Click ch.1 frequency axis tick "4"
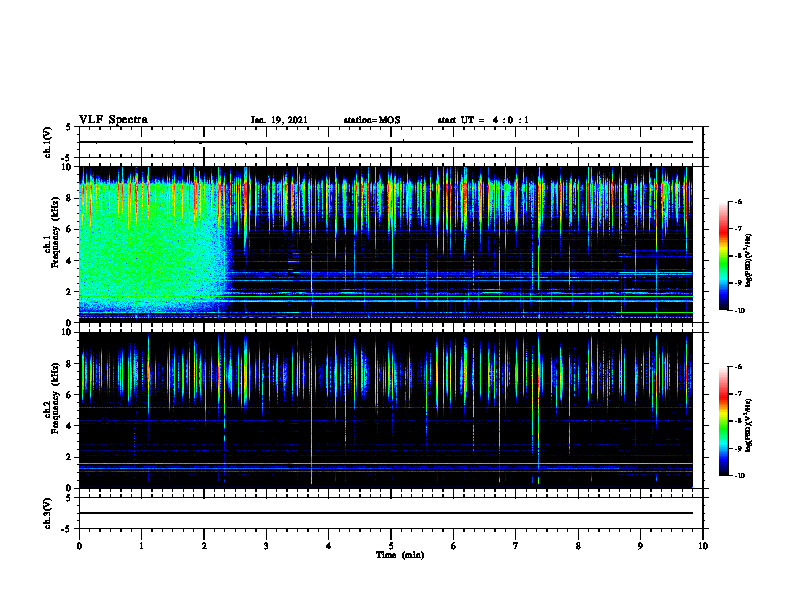792x612 pixels. click(70, 261)
